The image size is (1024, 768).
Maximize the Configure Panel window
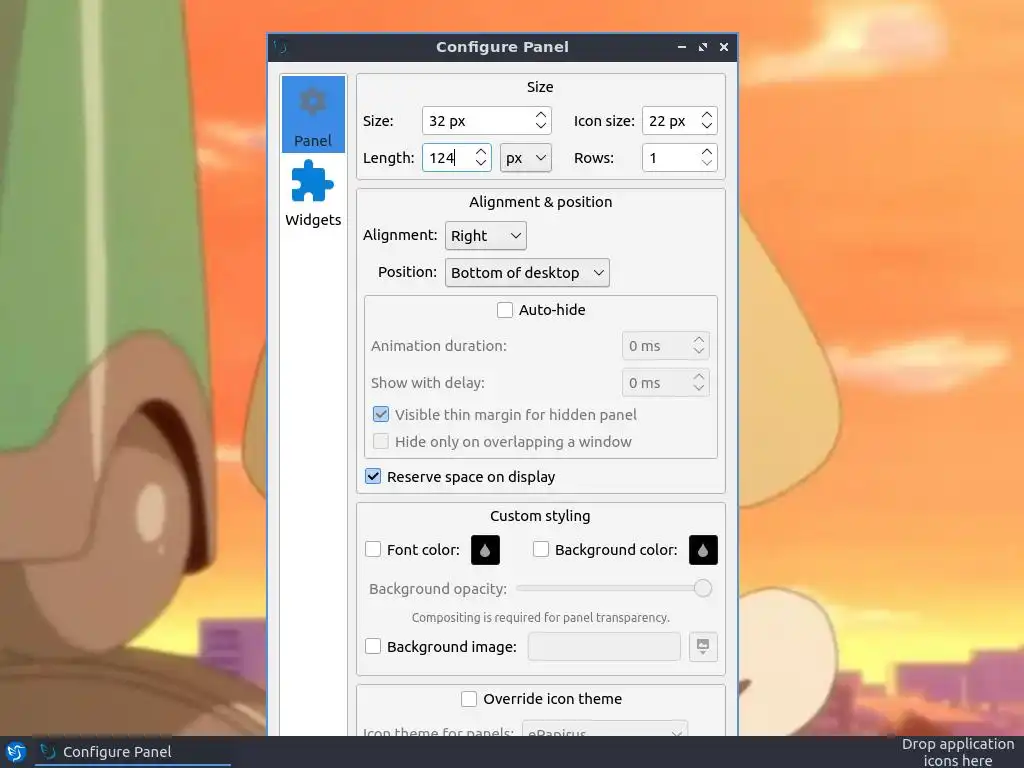tap(703, 47)
